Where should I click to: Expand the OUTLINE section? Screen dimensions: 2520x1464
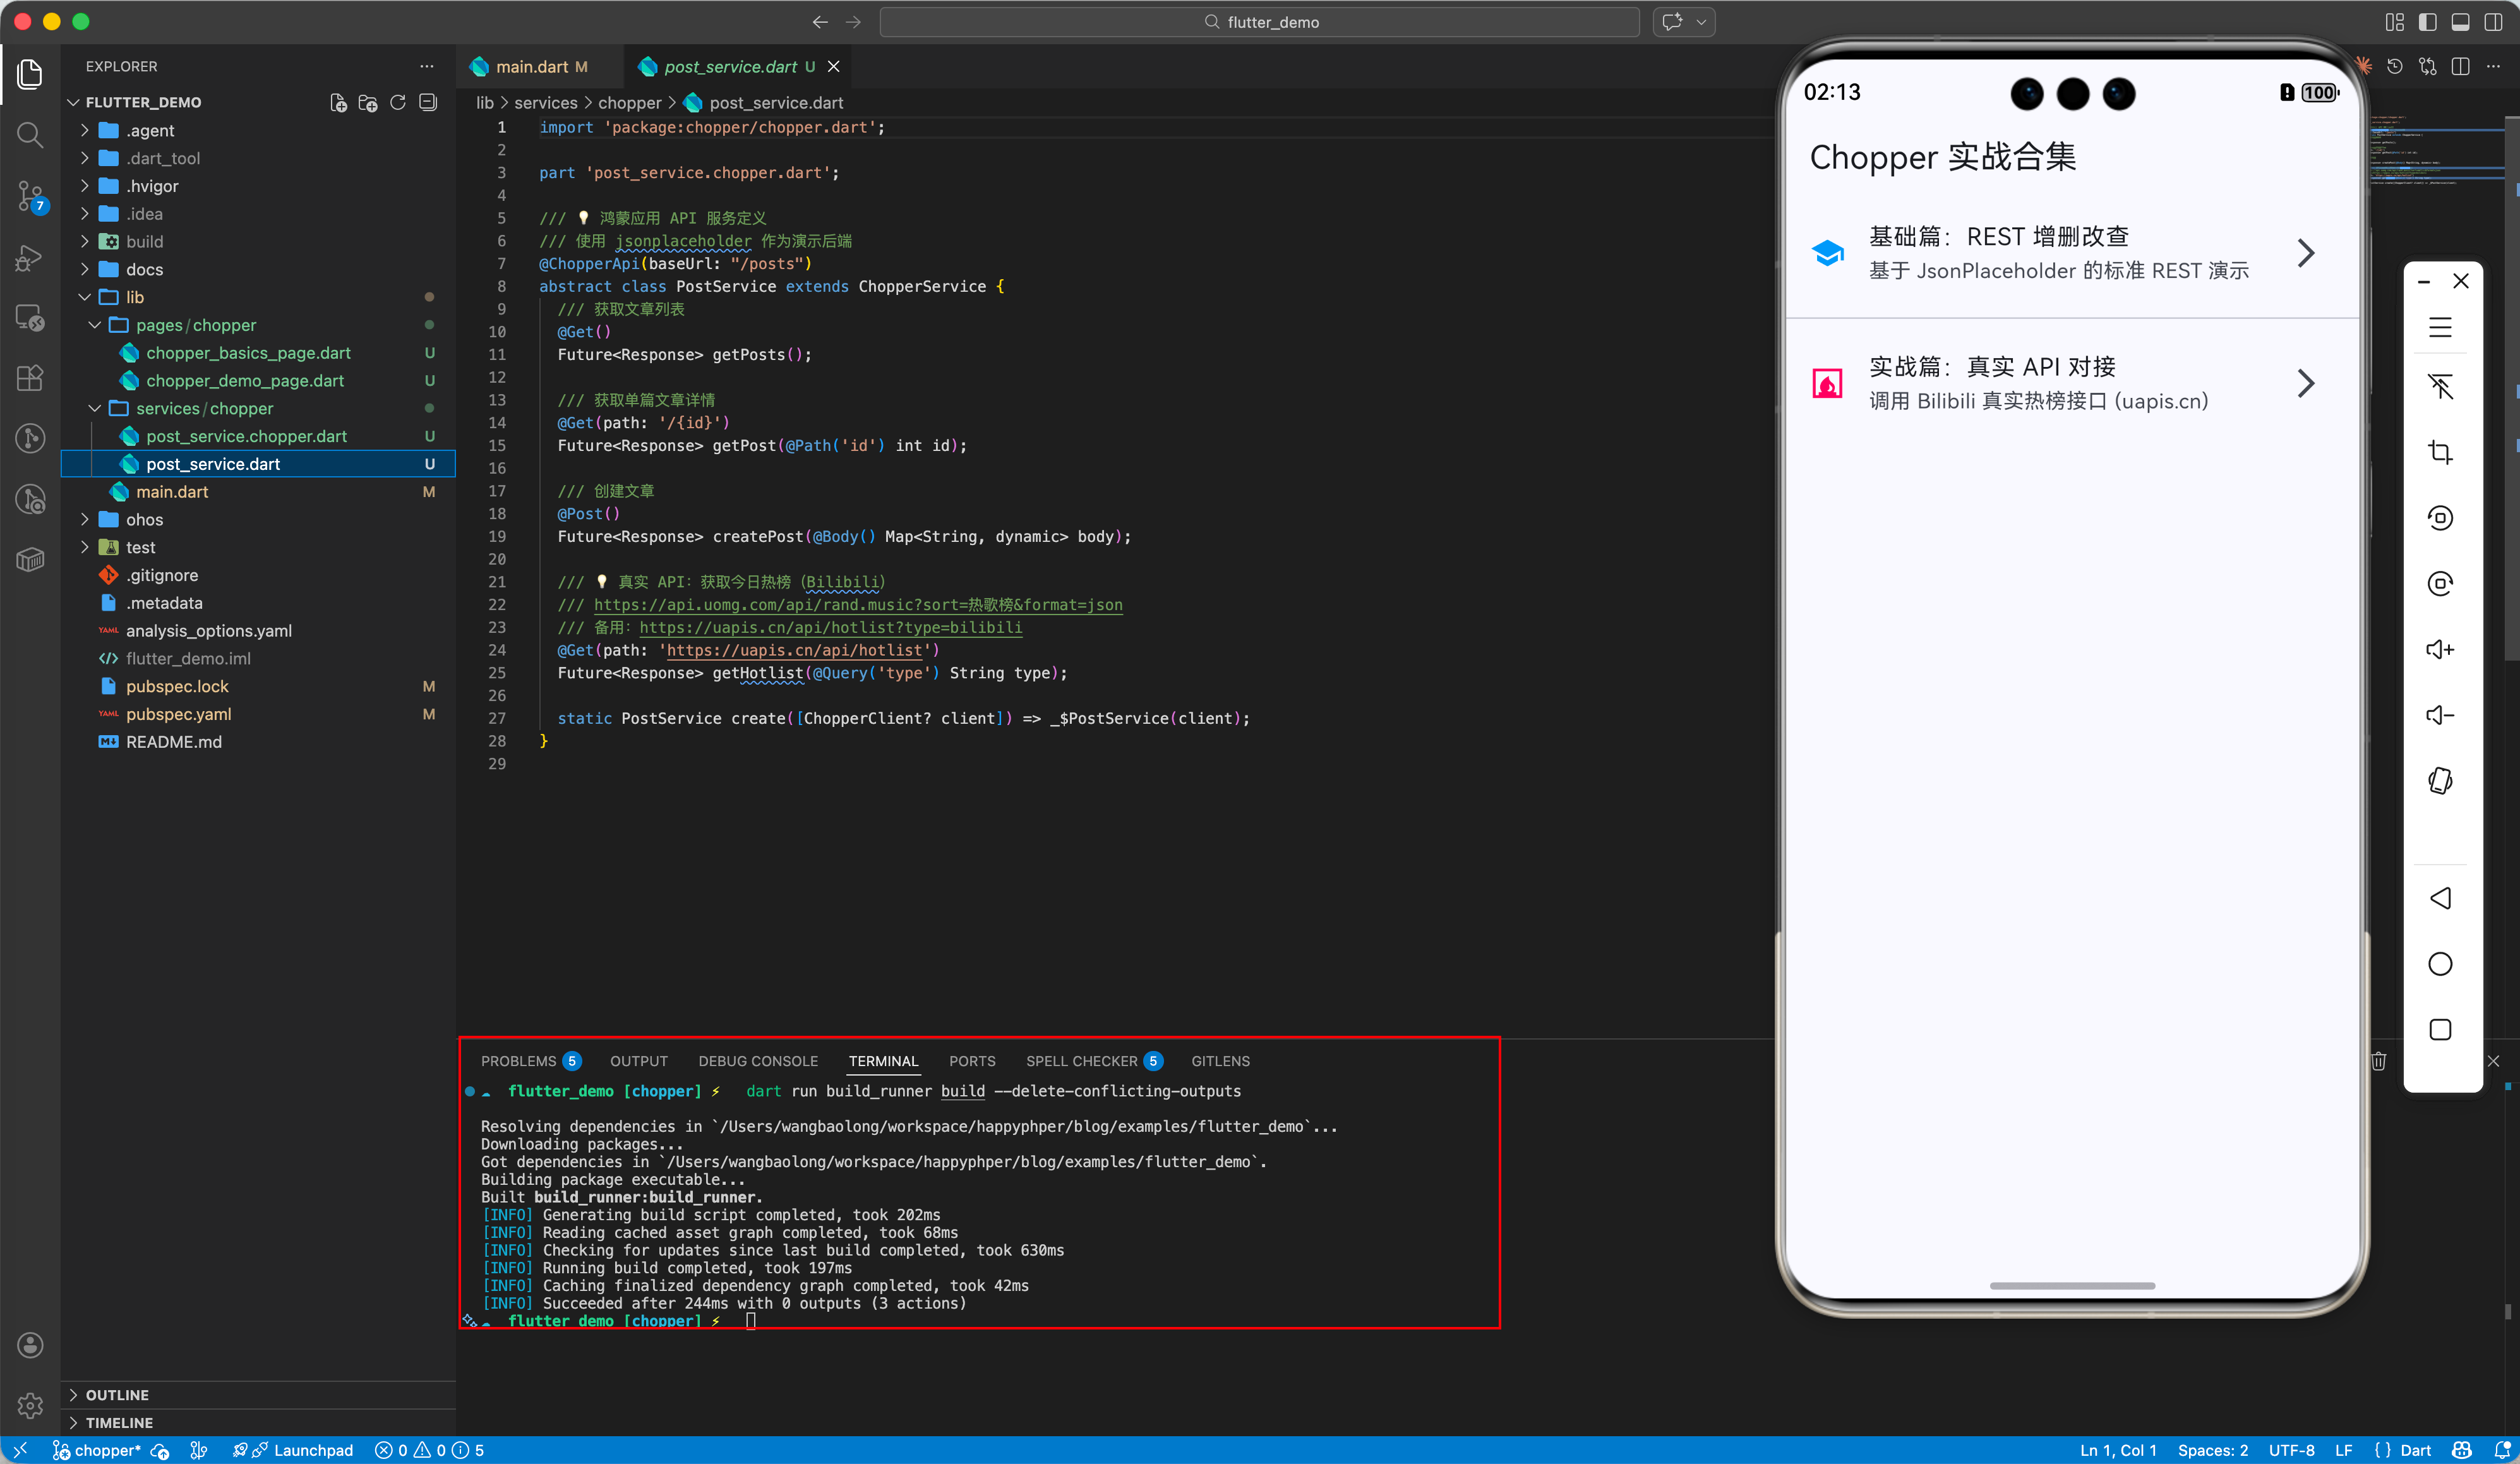[x=117, y=1394]
